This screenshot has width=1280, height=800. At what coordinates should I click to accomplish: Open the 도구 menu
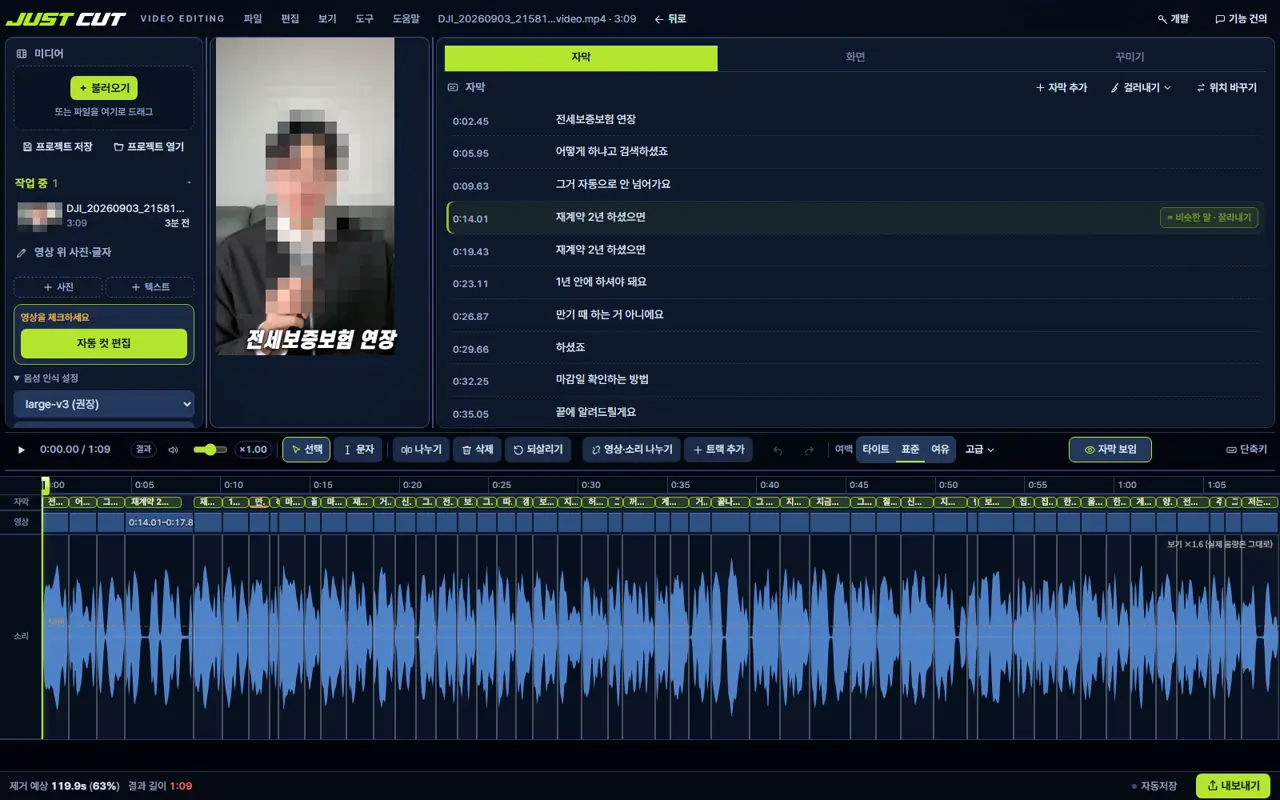coord(364,19)
